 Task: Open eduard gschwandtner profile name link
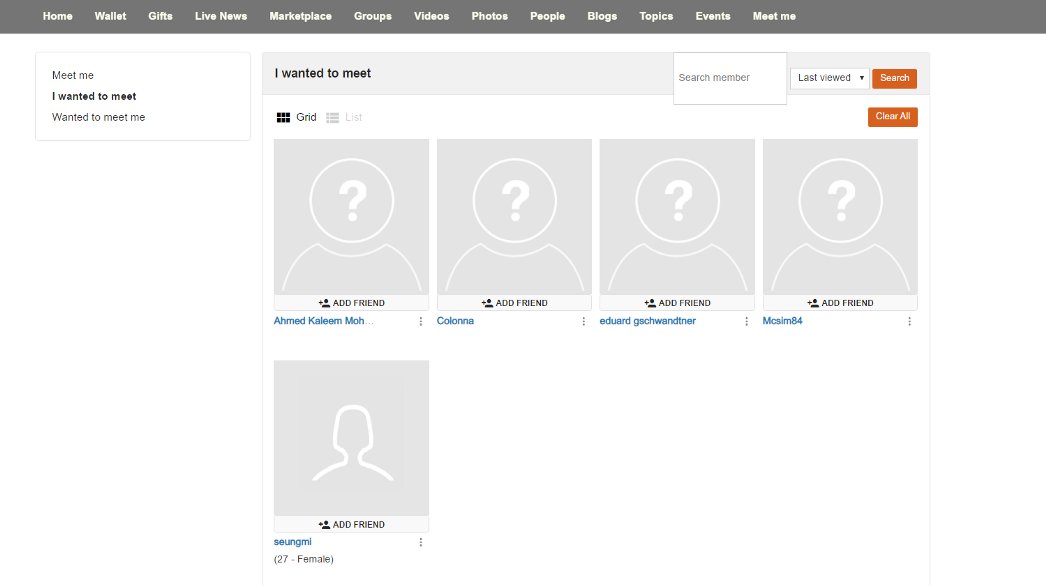tap(647, 321)
